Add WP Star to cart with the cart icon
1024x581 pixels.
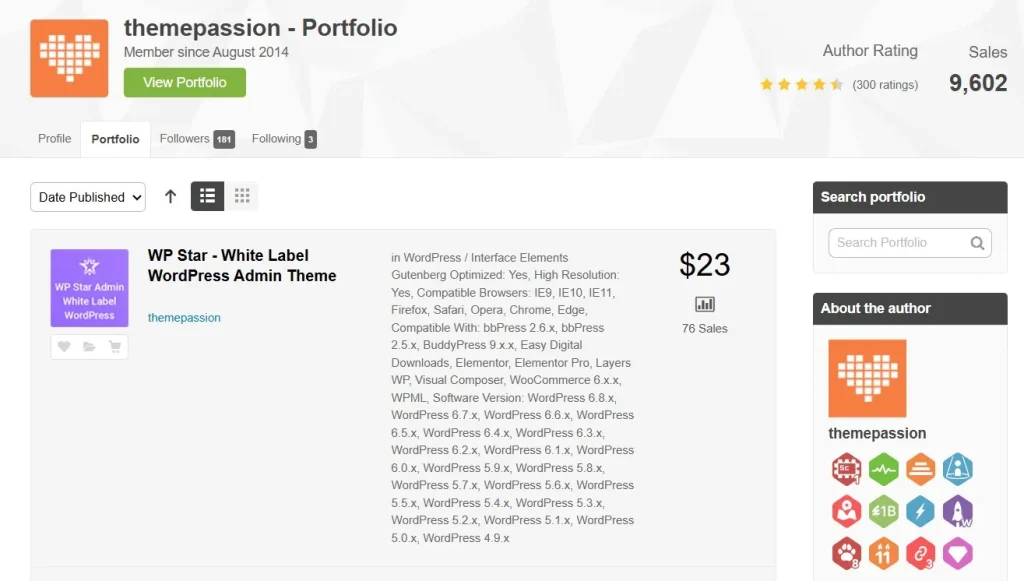click(x=115, y=345)
